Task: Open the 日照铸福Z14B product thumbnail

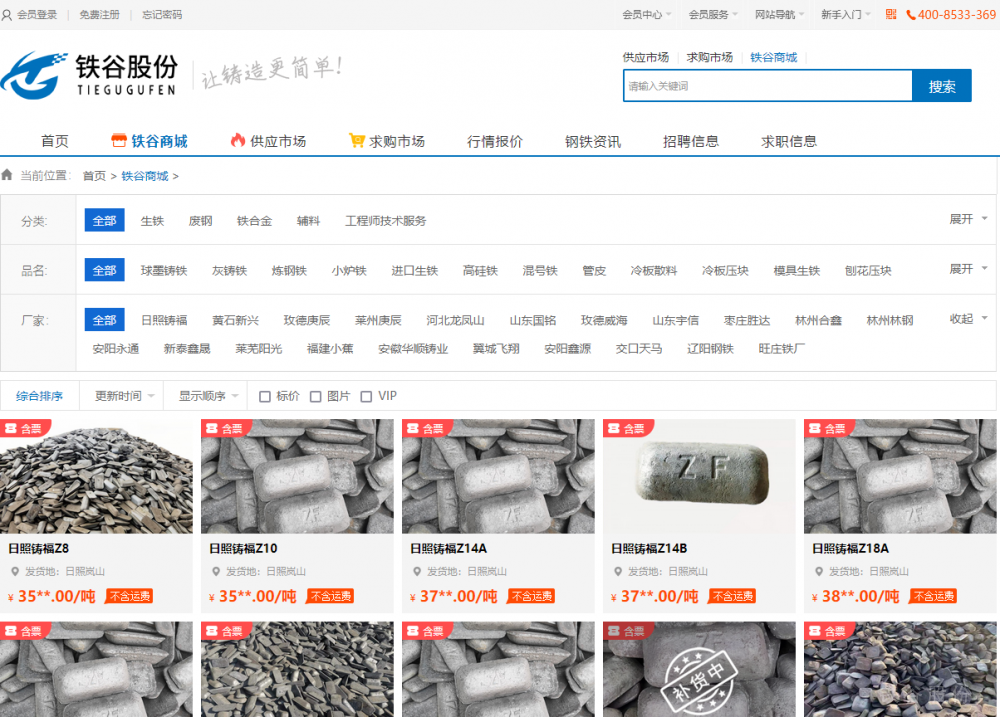Action: 699,476
